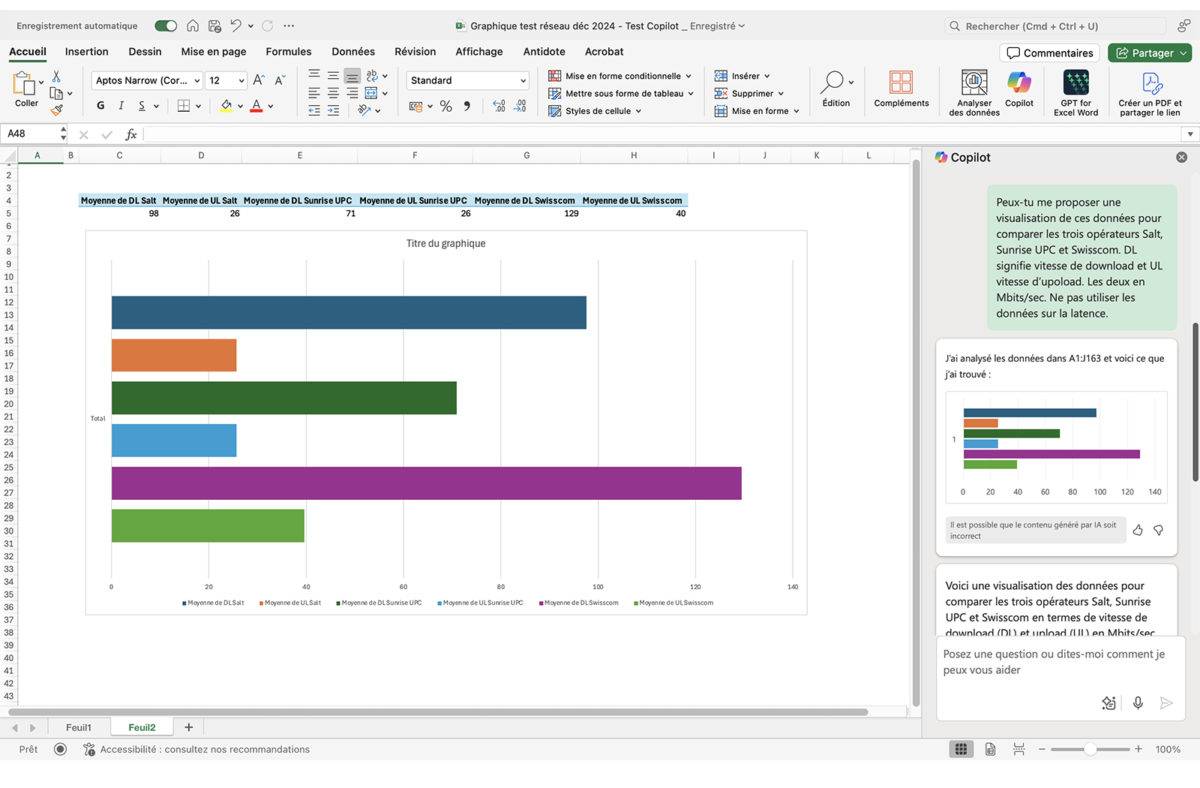1200x788 pixels.
Task: Click the Coller paste icon
Action: point(23,85)
